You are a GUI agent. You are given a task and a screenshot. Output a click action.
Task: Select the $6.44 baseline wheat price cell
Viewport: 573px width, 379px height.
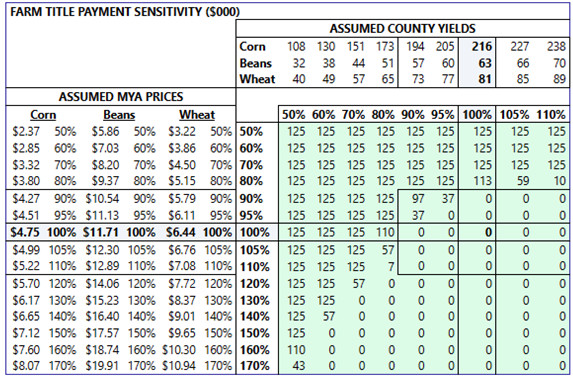[x=180, y=232]
